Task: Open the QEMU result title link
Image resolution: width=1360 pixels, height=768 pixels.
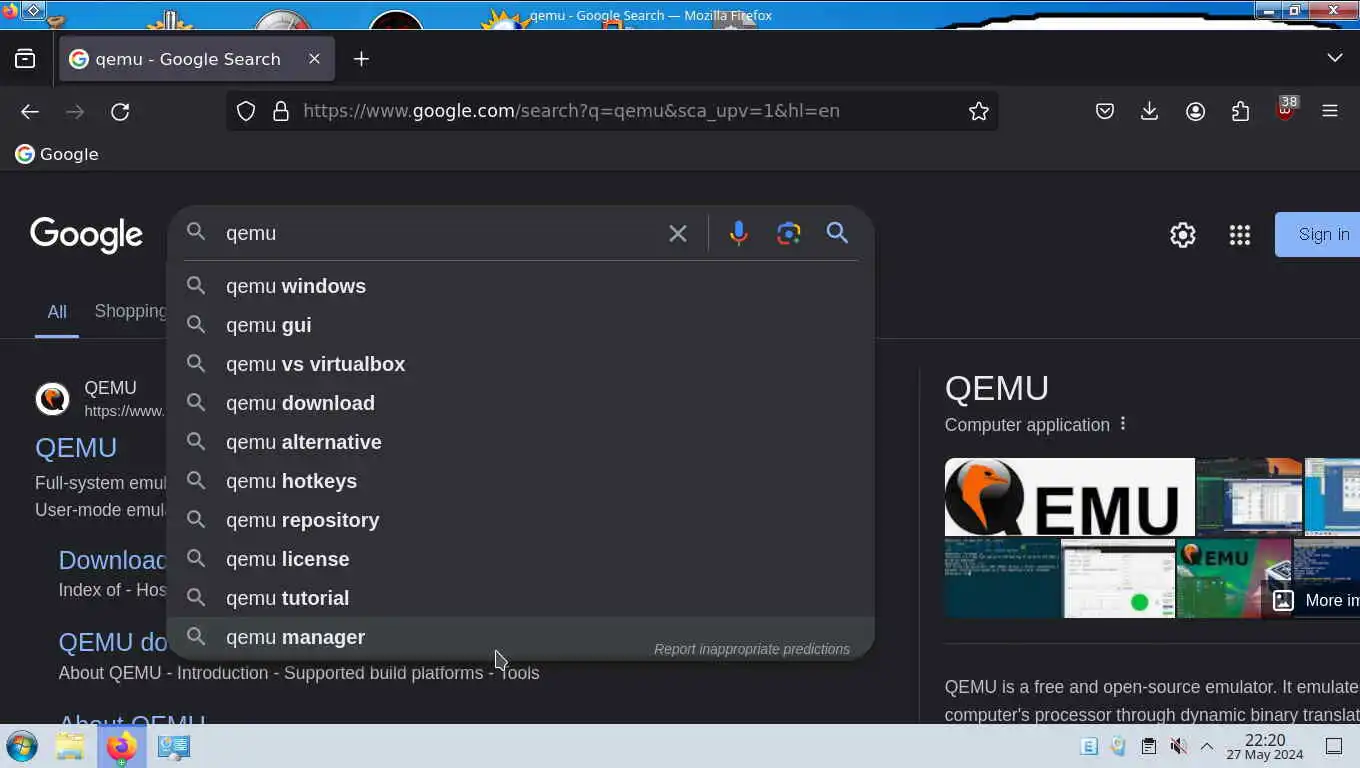Action: [76, 448]
